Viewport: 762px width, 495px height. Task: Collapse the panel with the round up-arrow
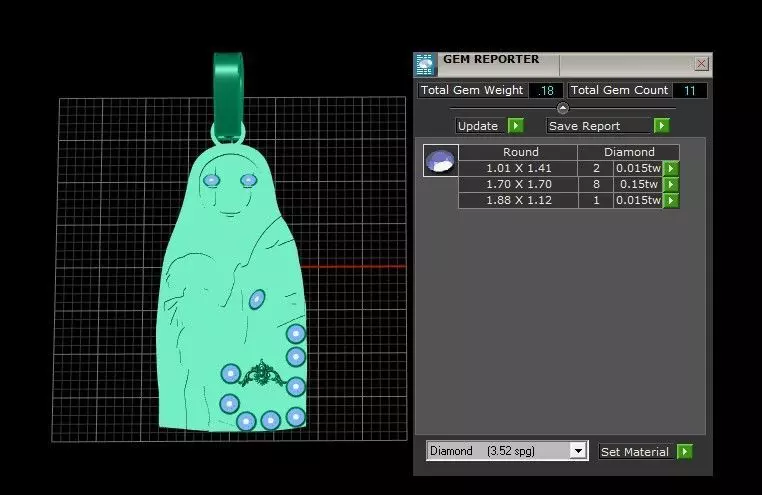tap(562, 108)
